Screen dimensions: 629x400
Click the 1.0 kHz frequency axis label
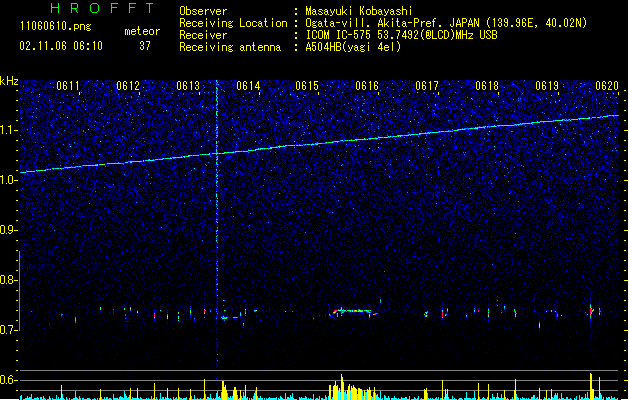(9, 180)
